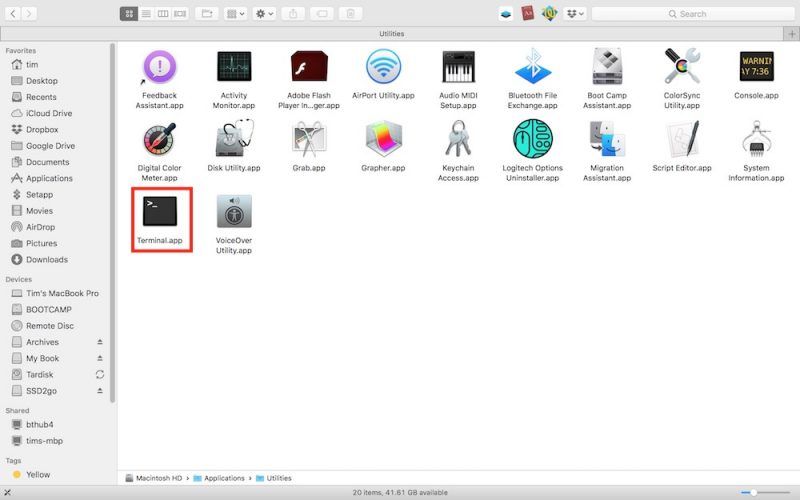This screenshot has height=500, width=800.
Task: Open the arrange-by grouping dropdown
Action: click(234, 14)
